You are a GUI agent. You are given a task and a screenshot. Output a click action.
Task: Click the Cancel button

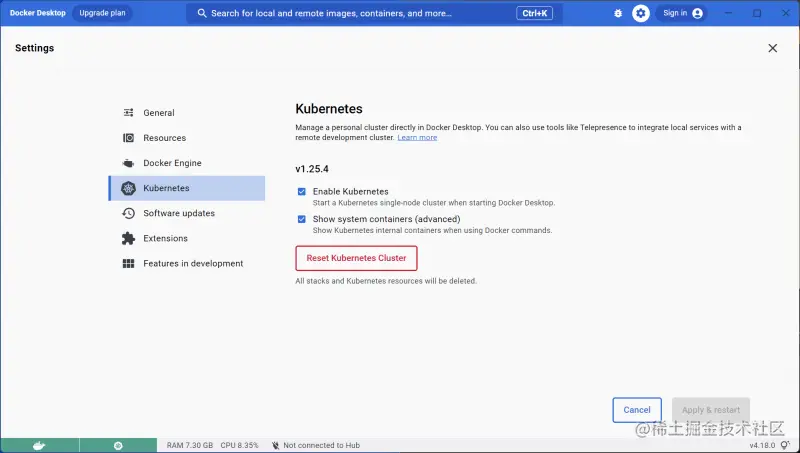(637, 410)
